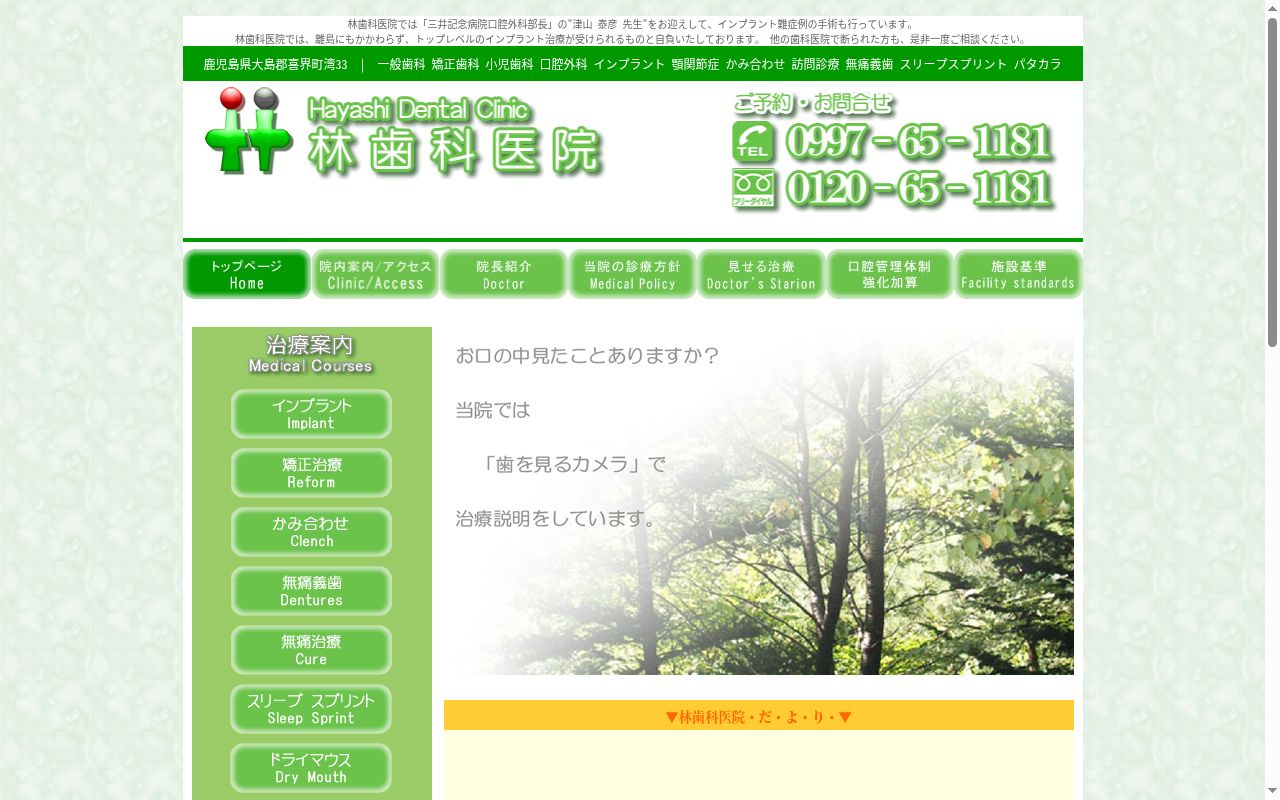The height and width of the screenshot is (800, 1280).
Task: Click 口腔外科 in the green bar
Action: pos(563,64)
